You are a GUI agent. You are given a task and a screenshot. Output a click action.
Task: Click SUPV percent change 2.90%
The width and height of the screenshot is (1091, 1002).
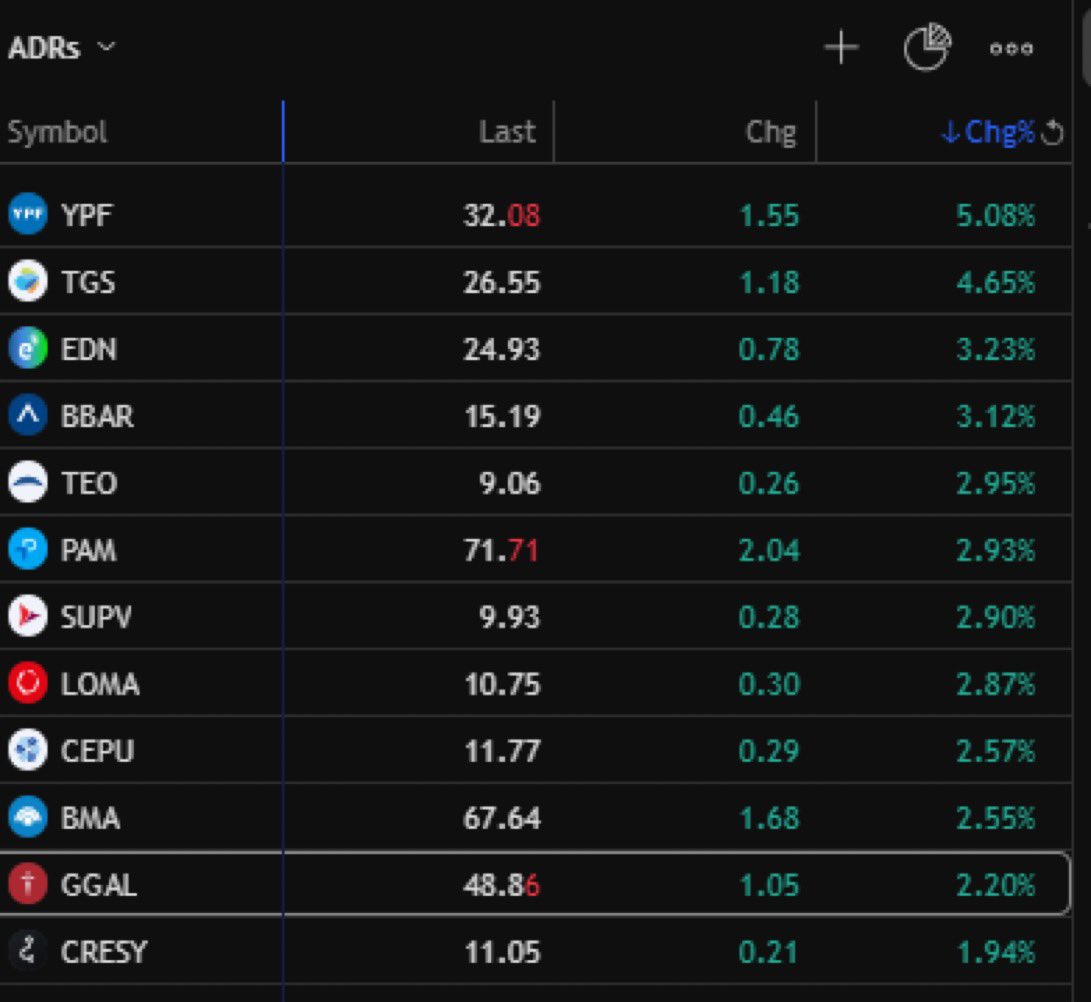996,617
